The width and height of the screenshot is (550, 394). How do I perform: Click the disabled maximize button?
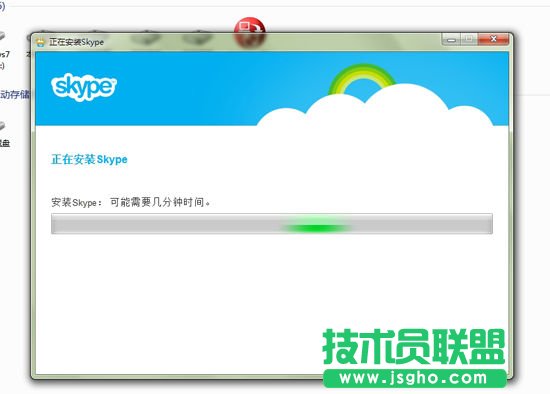pyautogui.click(x=469, y=40)
